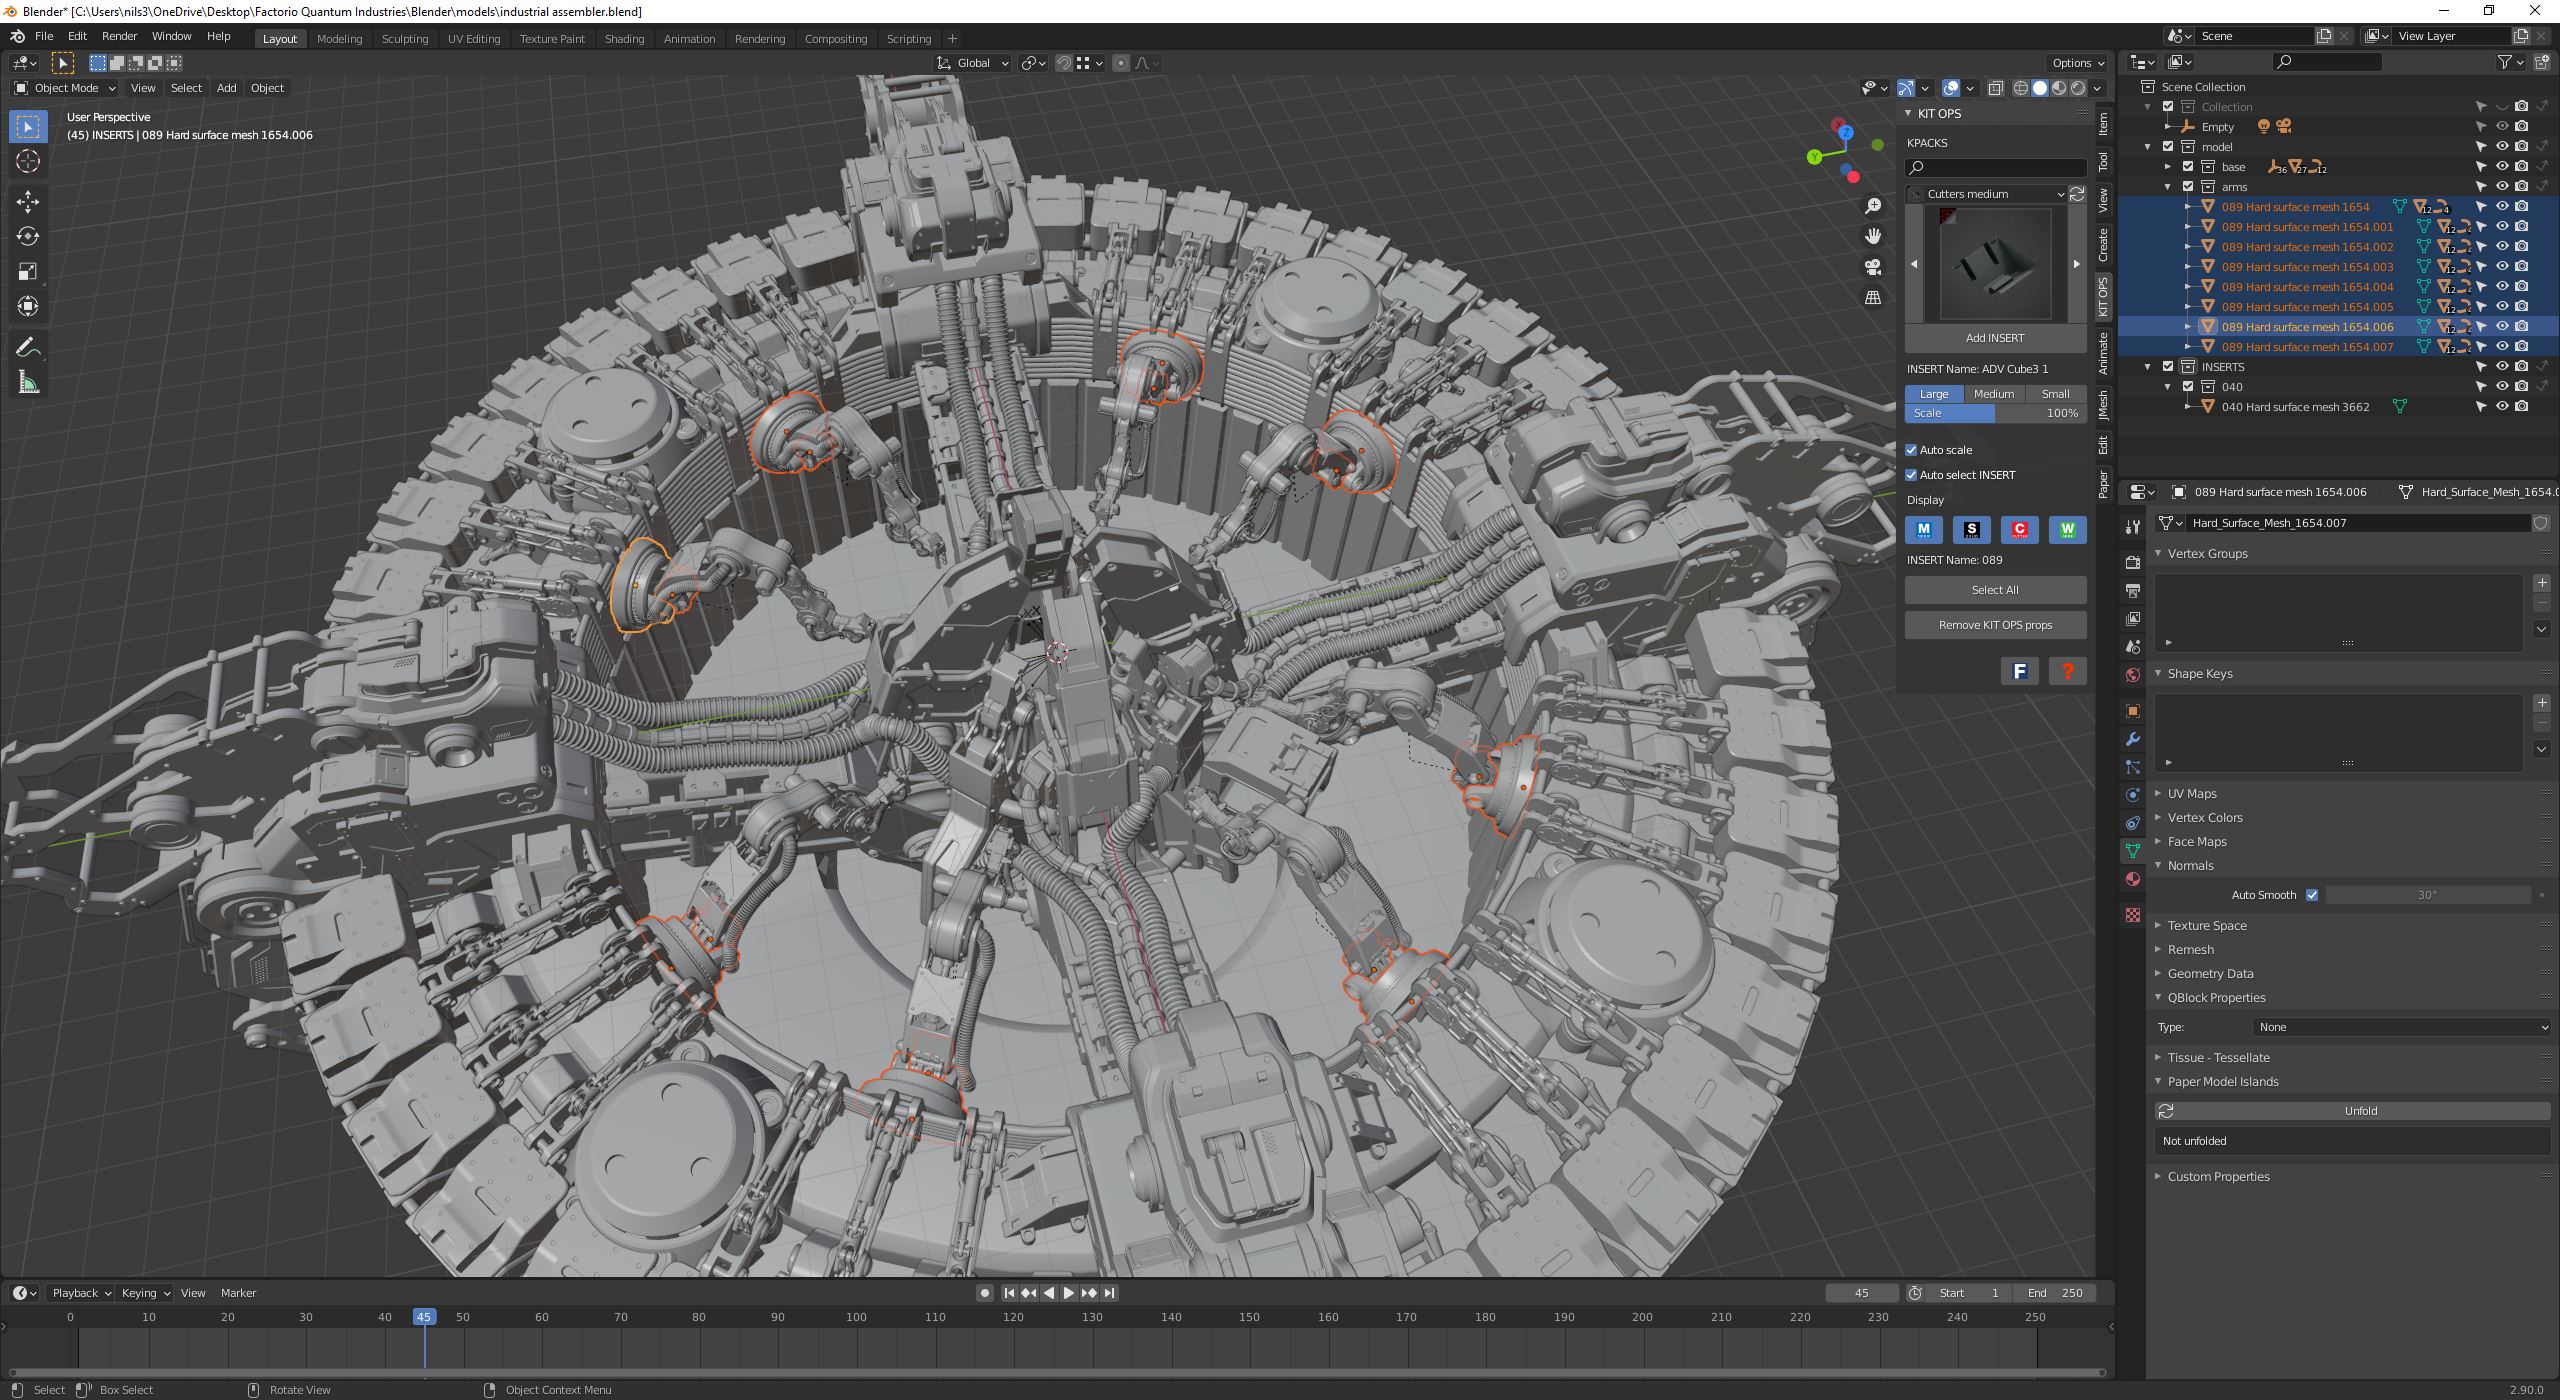This screenshot has width=2560, height=1400.
Task: Toggle Auto select INSERT checkbox
Action: (1911, 475)
